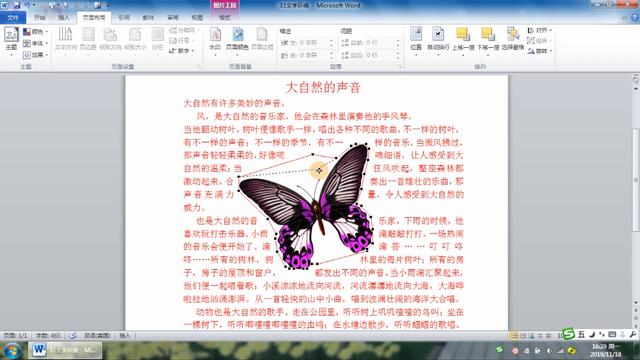
Task: Select the 页面布局 (Page Layout) tab
Action: (94, 18)
